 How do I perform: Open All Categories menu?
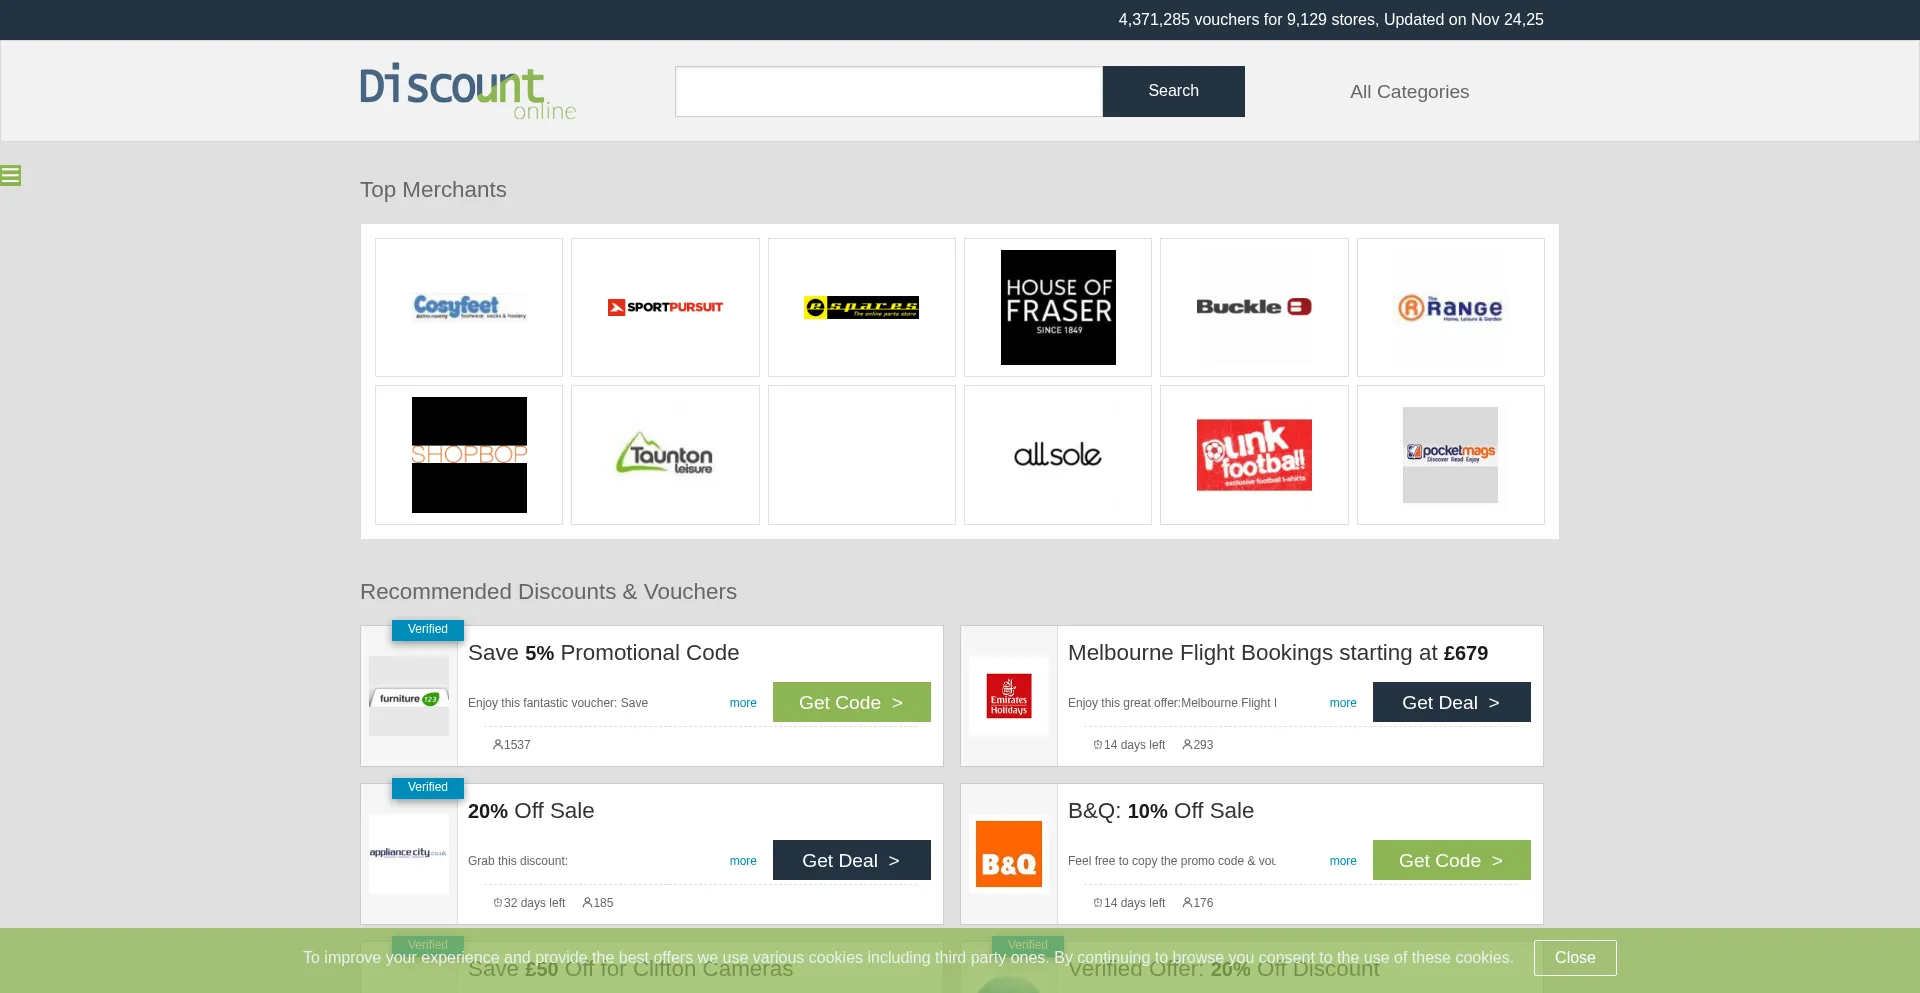pyautogui.click(x=1409, y=92)
